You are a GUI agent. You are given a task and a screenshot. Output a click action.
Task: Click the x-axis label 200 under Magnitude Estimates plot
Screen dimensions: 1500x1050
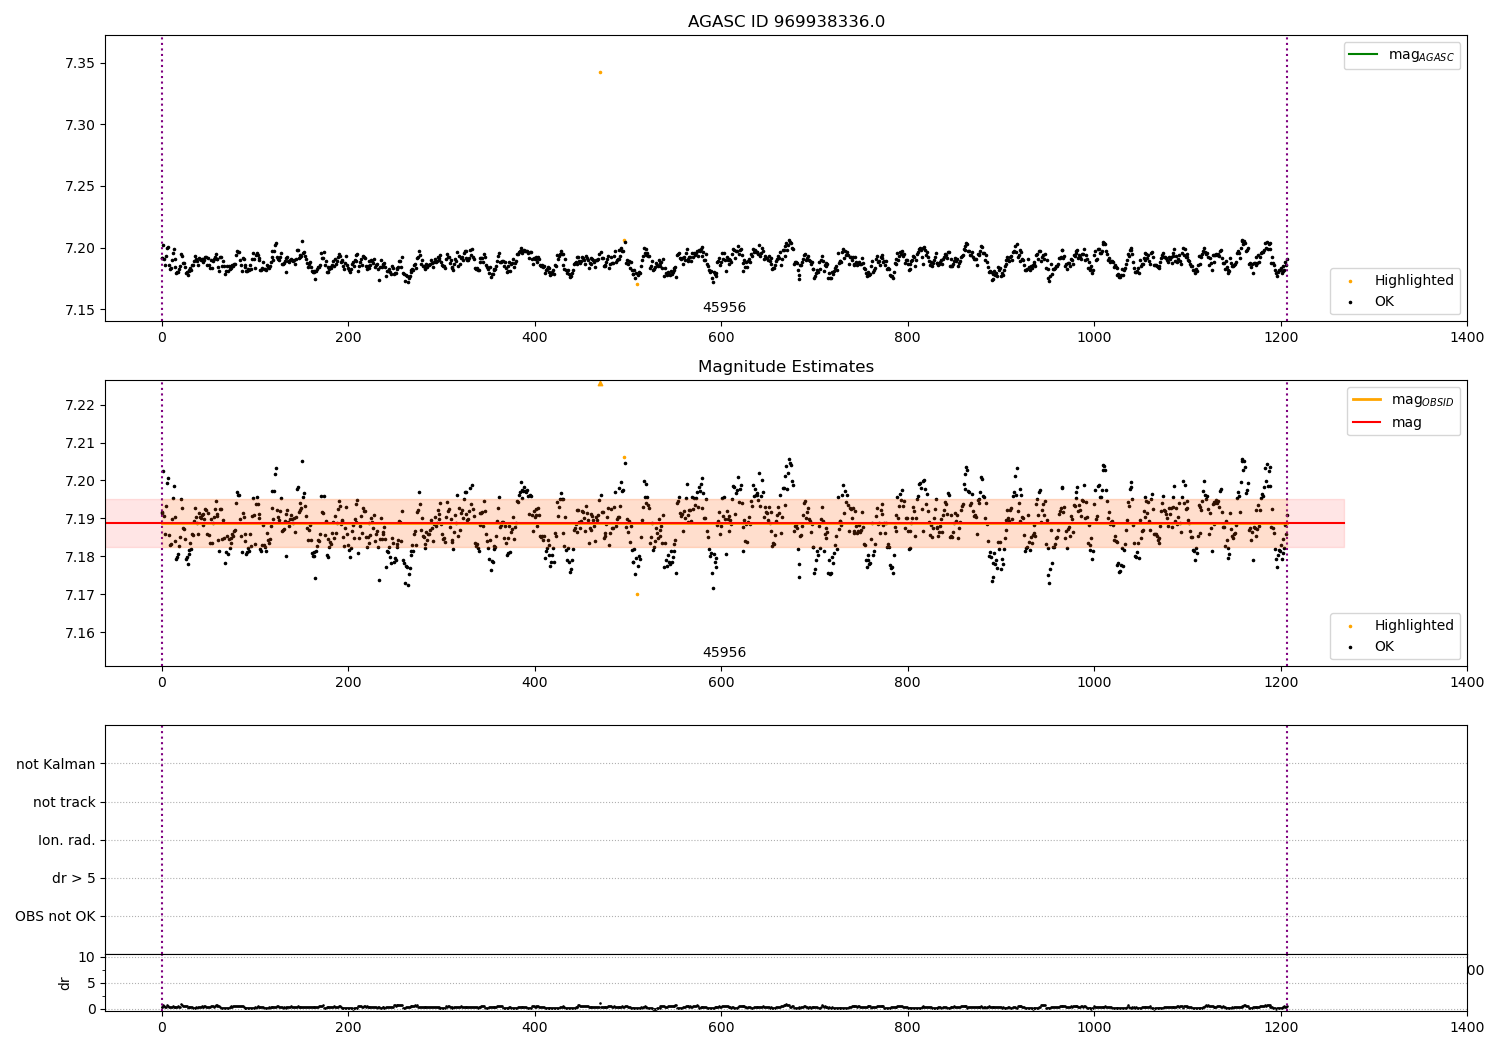(348, 683)
